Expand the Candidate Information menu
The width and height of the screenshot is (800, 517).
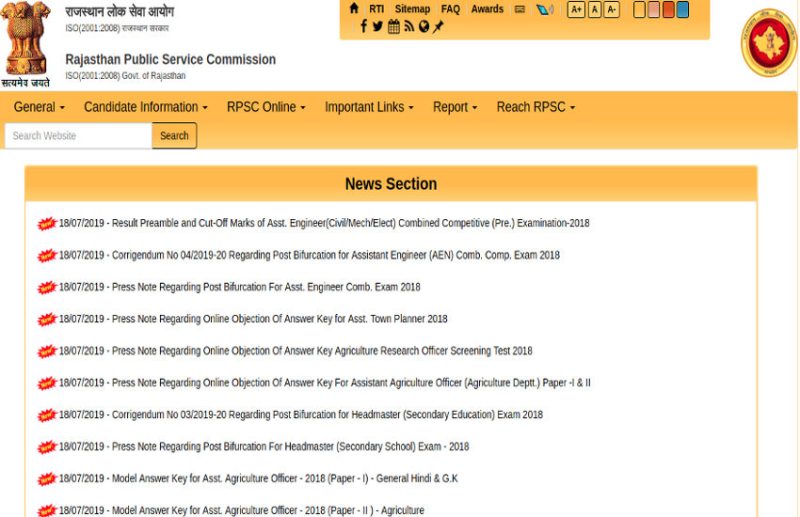pyautogui.click(x=145, y=107)
